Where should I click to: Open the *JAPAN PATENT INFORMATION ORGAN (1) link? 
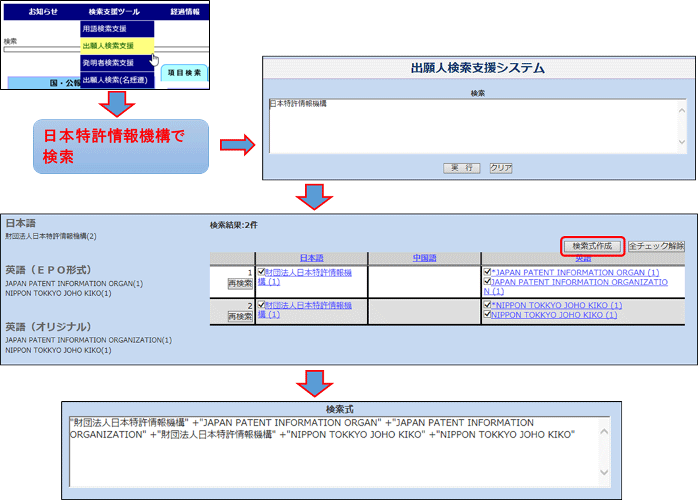(x=575, y=272)
